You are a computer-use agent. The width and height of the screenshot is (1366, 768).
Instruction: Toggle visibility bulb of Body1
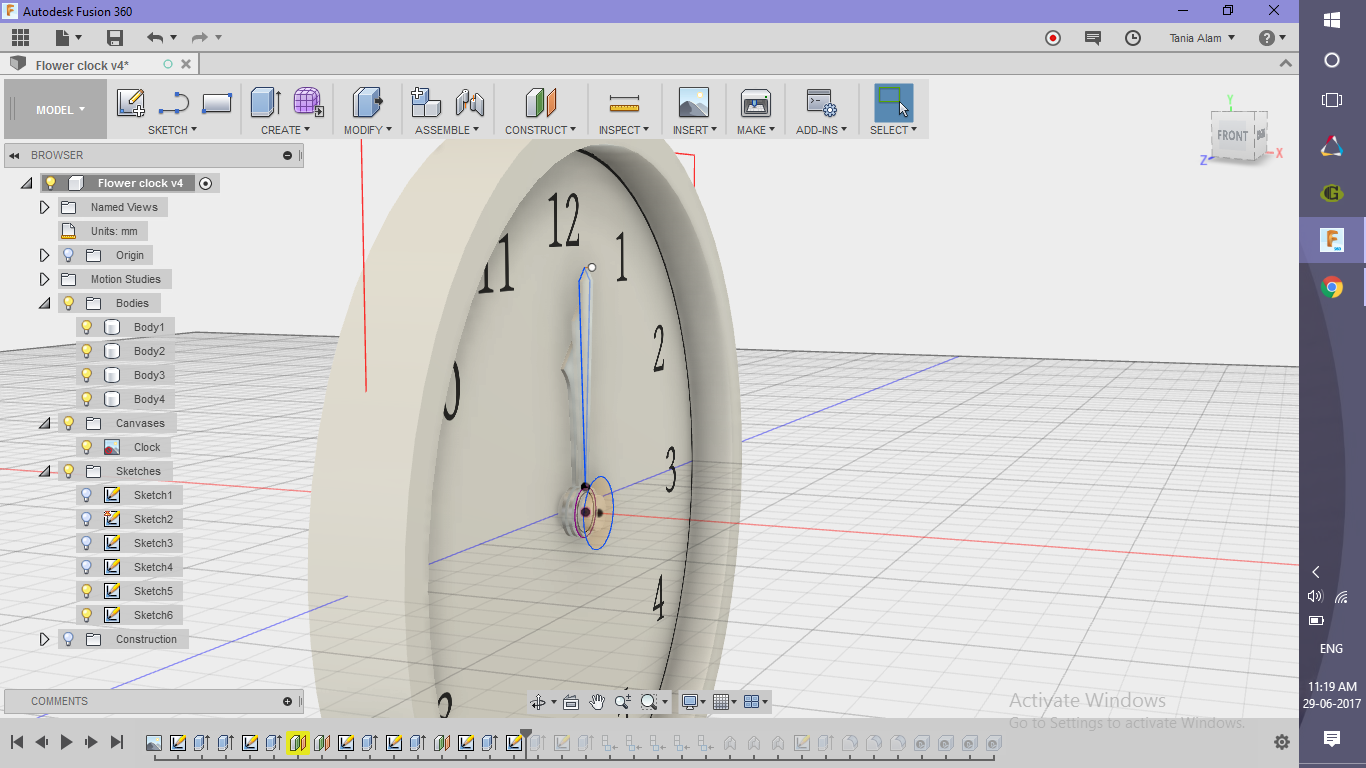click(87, 327)
